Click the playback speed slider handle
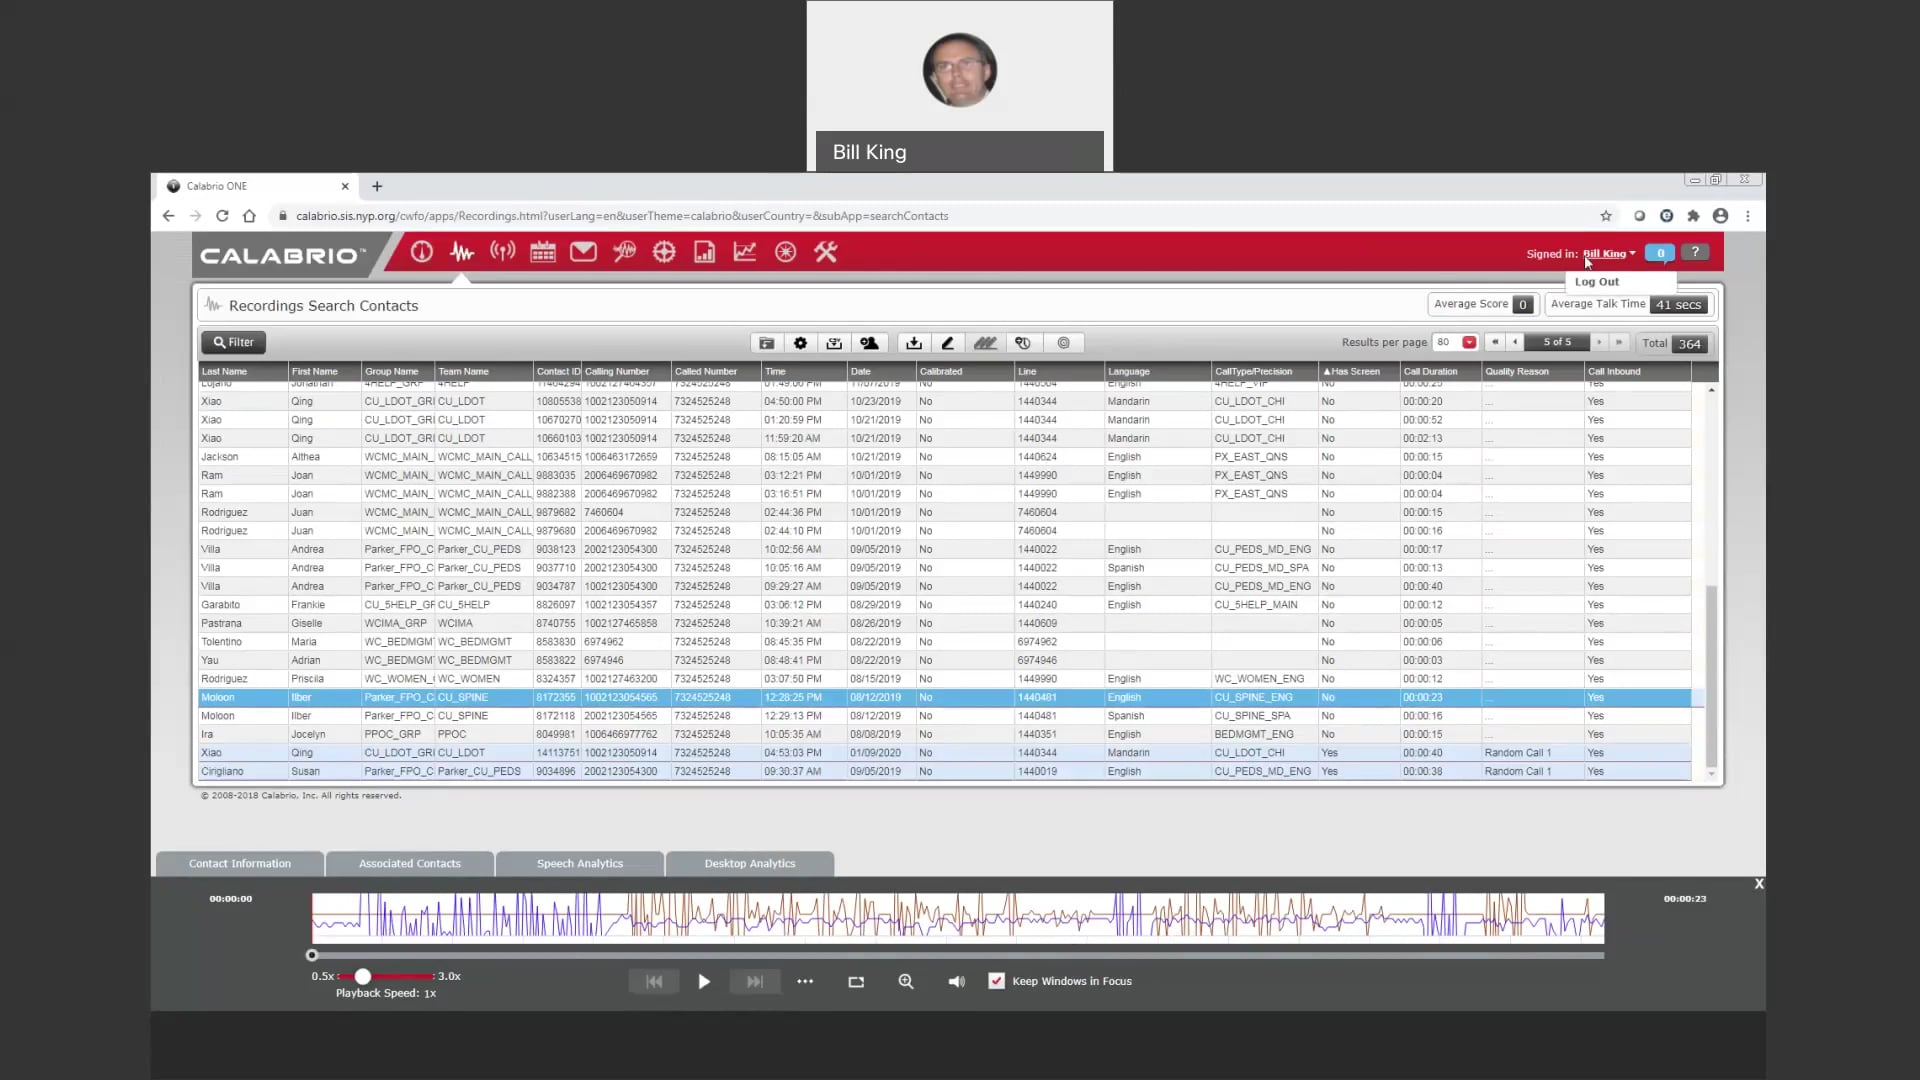1920x1080 pixels. (x=363, y=976)
